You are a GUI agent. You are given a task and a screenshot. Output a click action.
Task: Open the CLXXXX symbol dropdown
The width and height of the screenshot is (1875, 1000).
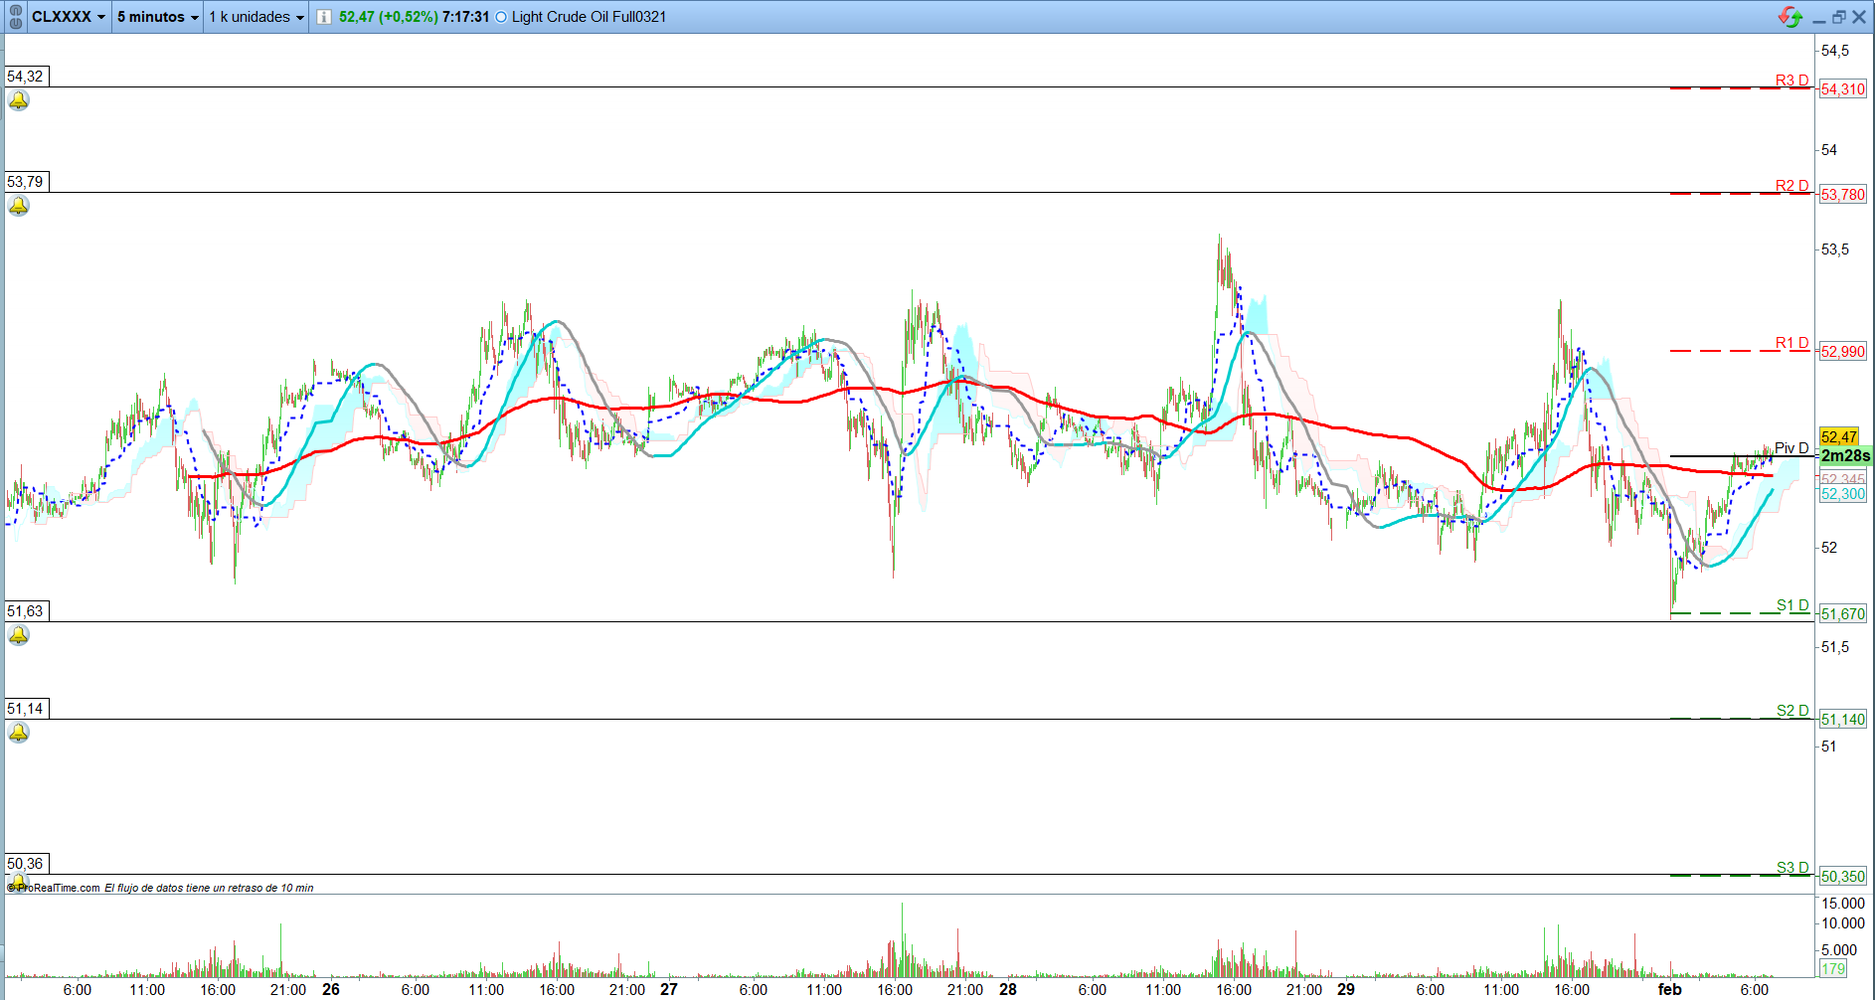click(x=68, y=17)
